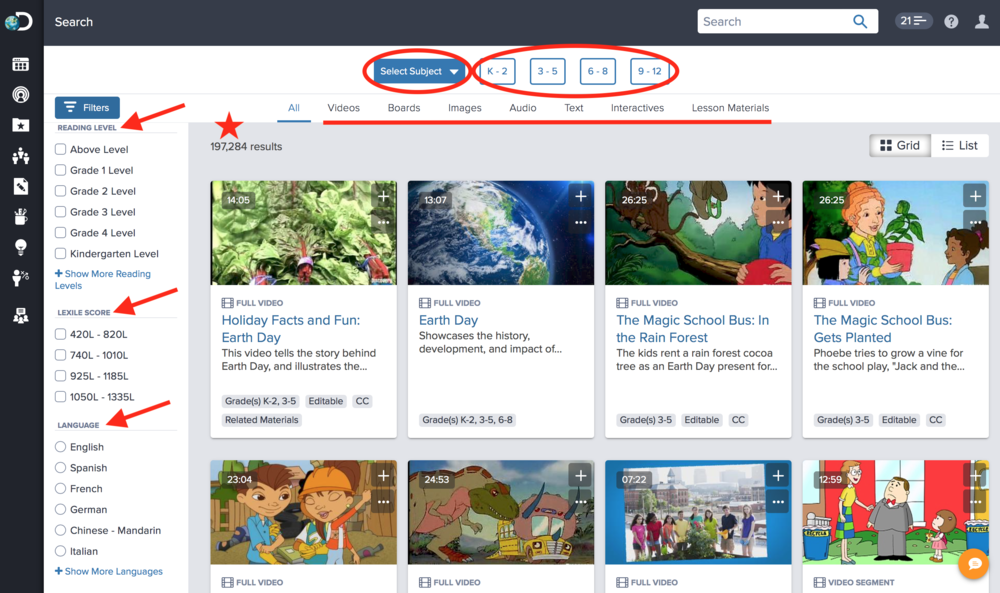Viewport: 1000px width, 593px height.
Task: Open the Holiday Facts and Fun thumbnail
Action: 304,233
